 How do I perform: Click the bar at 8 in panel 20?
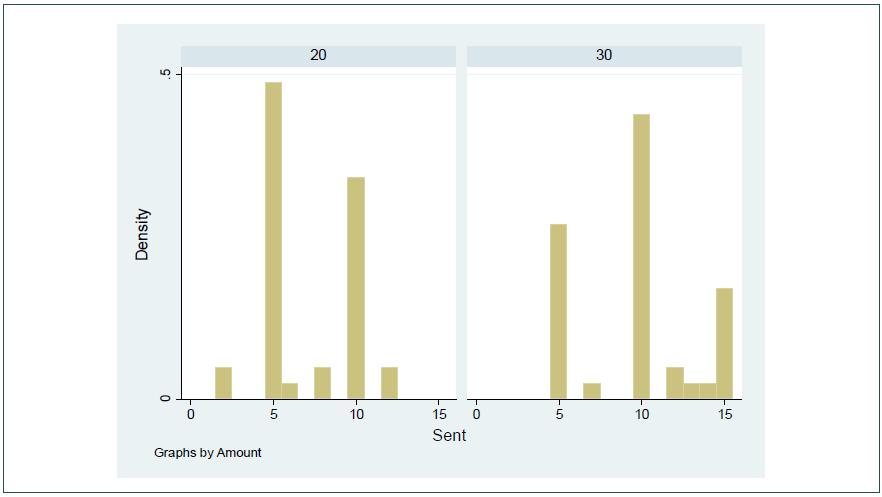point(322,383)
